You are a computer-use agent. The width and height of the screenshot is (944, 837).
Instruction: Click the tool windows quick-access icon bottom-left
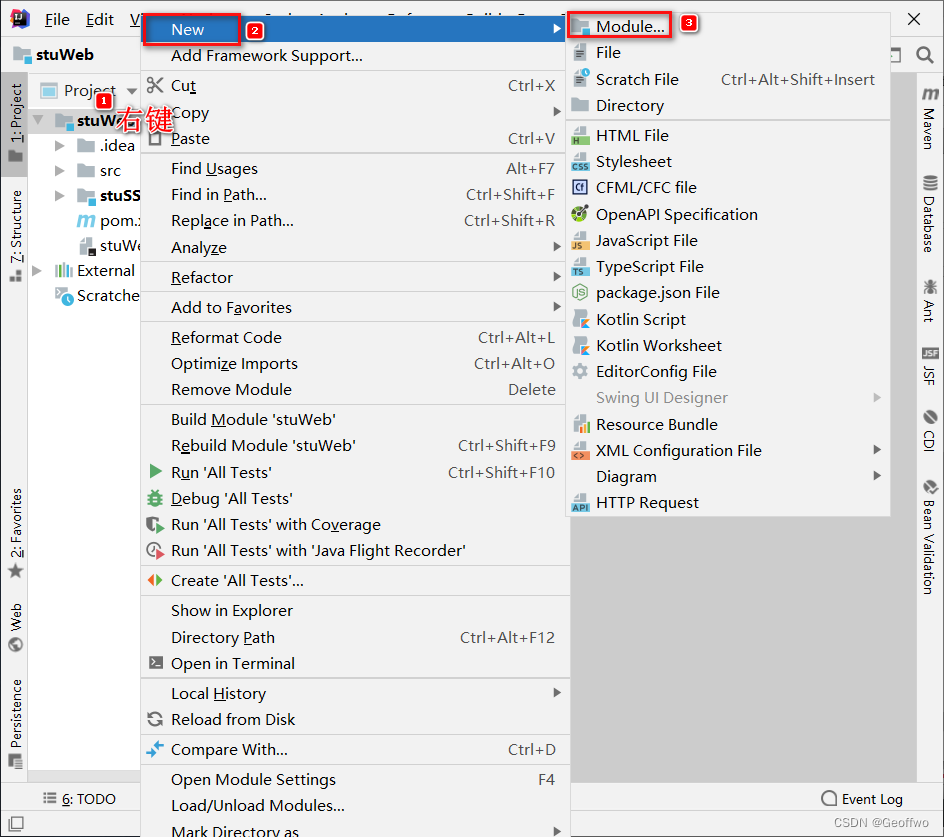pyautogui.click(x=16, y=823)
